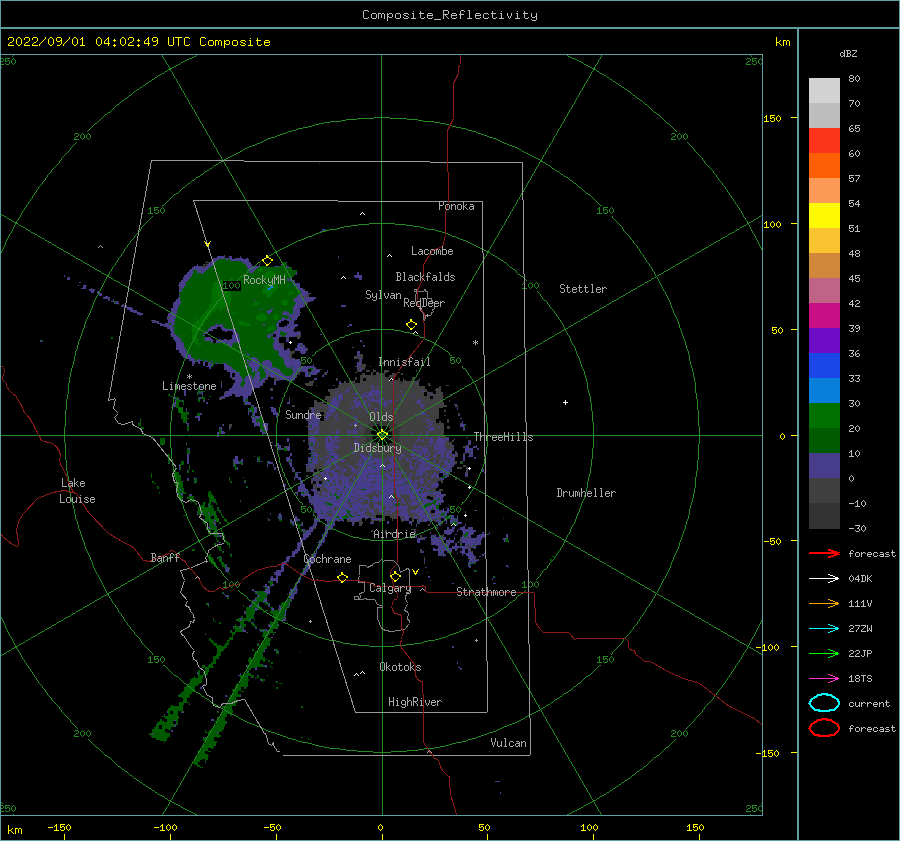Viewport: 900px width, 841px height.
Task: Click the red forecast ellipse icon
Action: click(824, 728)
